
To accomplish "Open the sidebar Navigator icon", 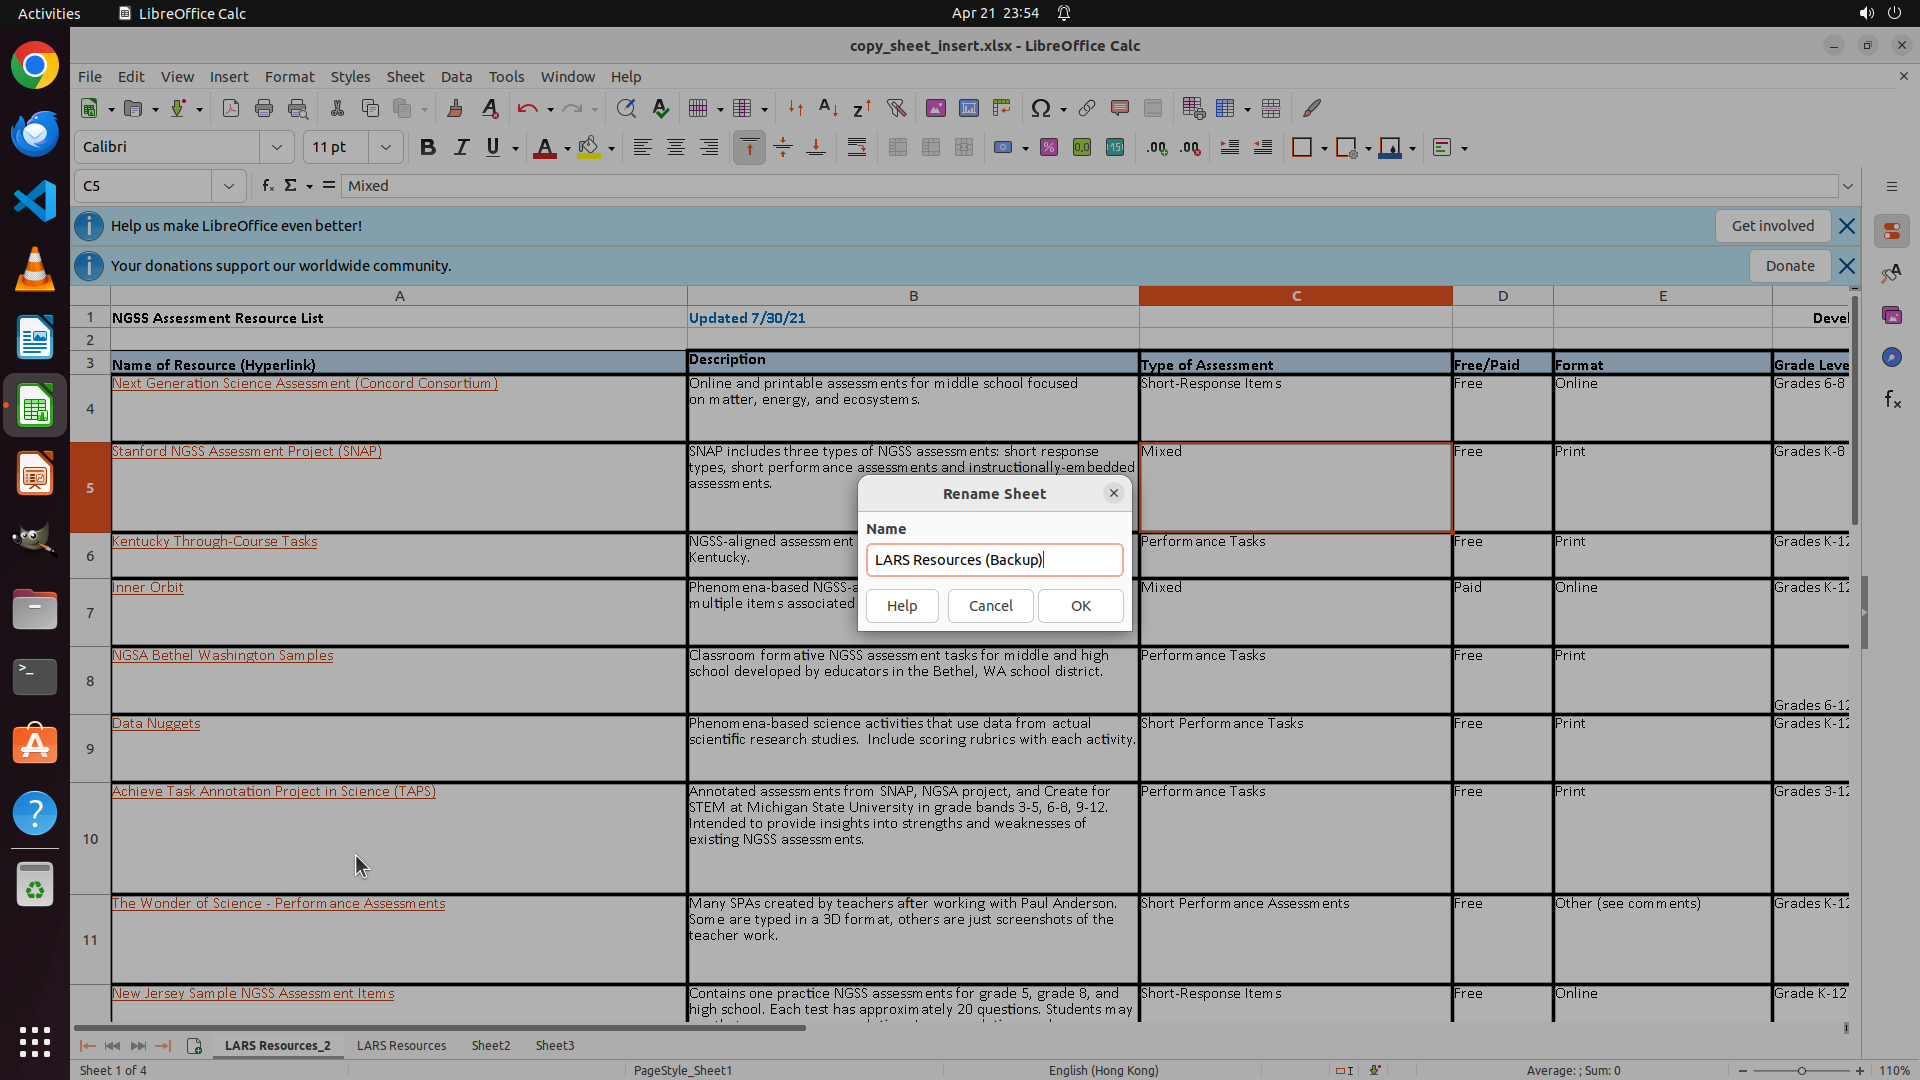I will [x=1891, y=357].
